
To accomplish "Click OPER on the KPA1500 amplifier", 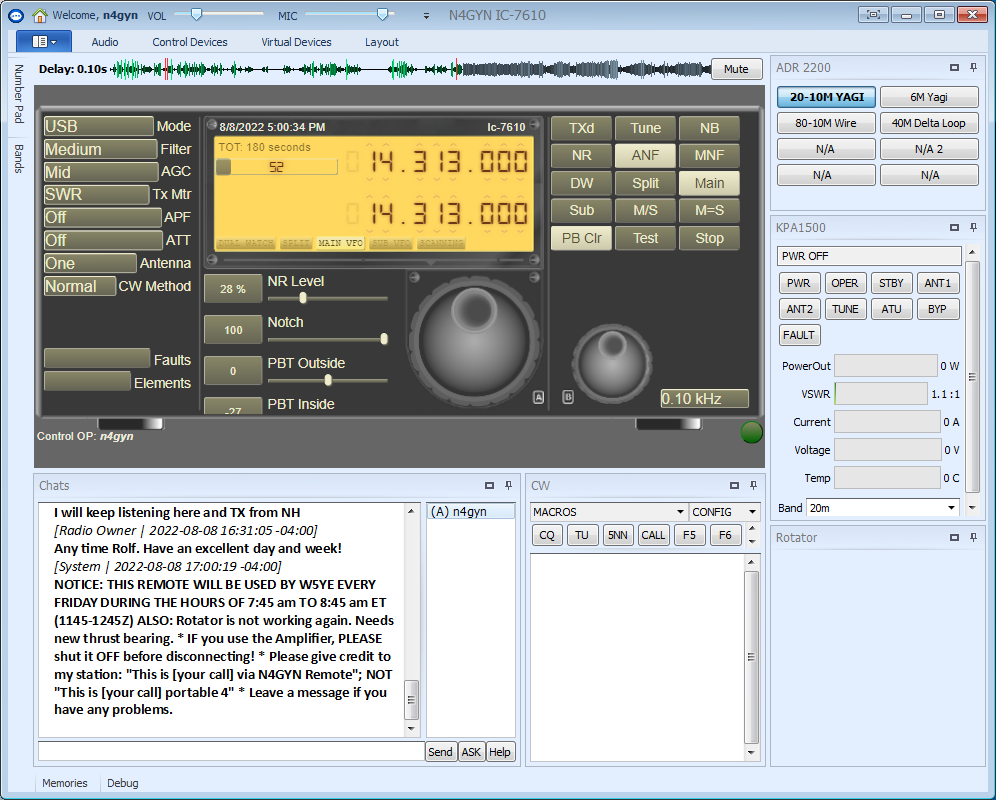I will pyautogui.click(x=844, y=283).
